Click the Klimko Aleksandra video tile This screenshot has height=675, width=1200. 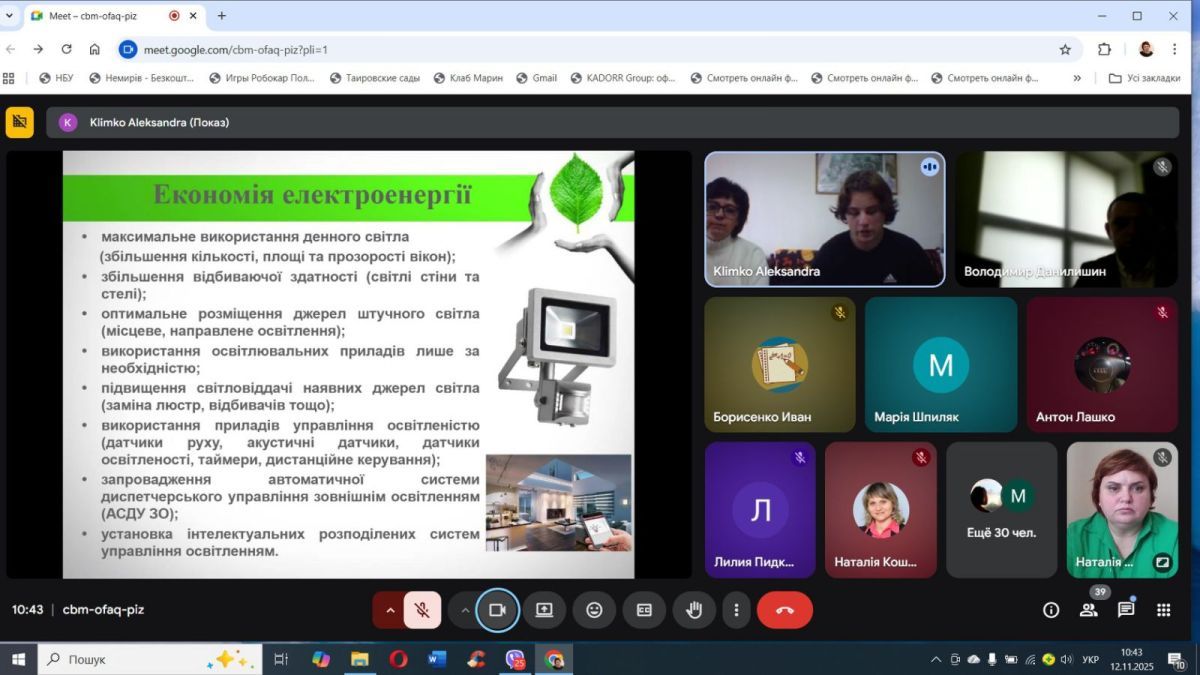pos(824,220)
